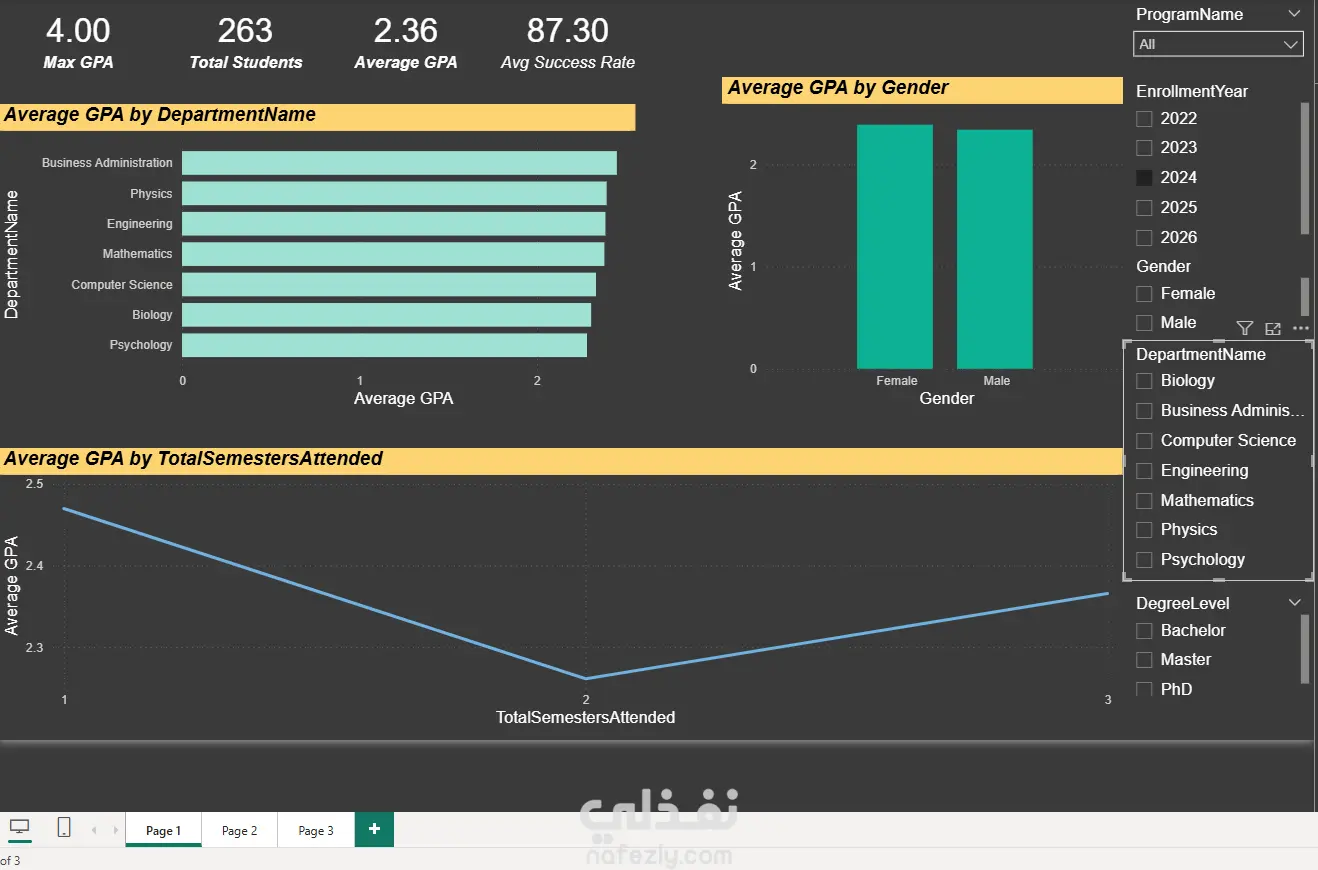Select the Average GPA card value 2.36
The height and width of the screenshot is (870, 1318).
(x=406, y=31)
